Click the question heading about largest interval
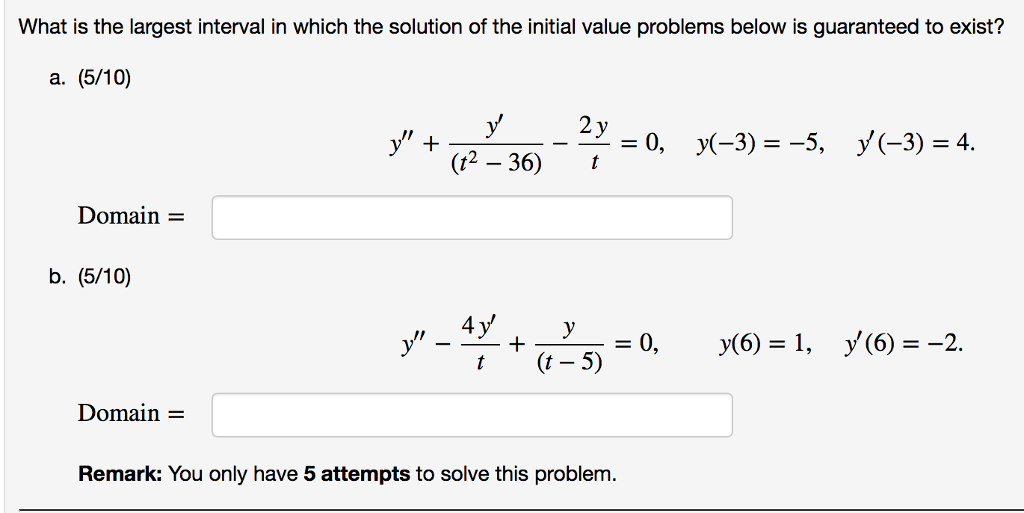 tap(511, 27)
